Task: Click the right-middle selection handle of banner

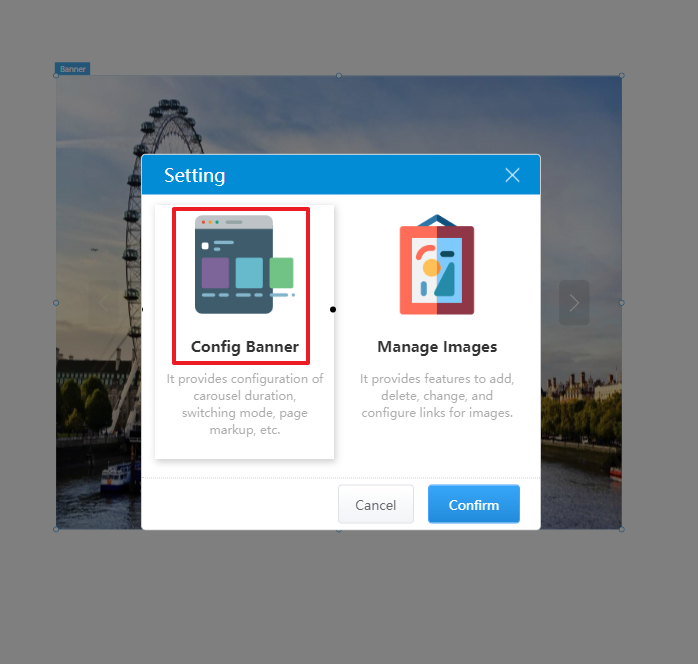Action: click(x=622, y=303)
